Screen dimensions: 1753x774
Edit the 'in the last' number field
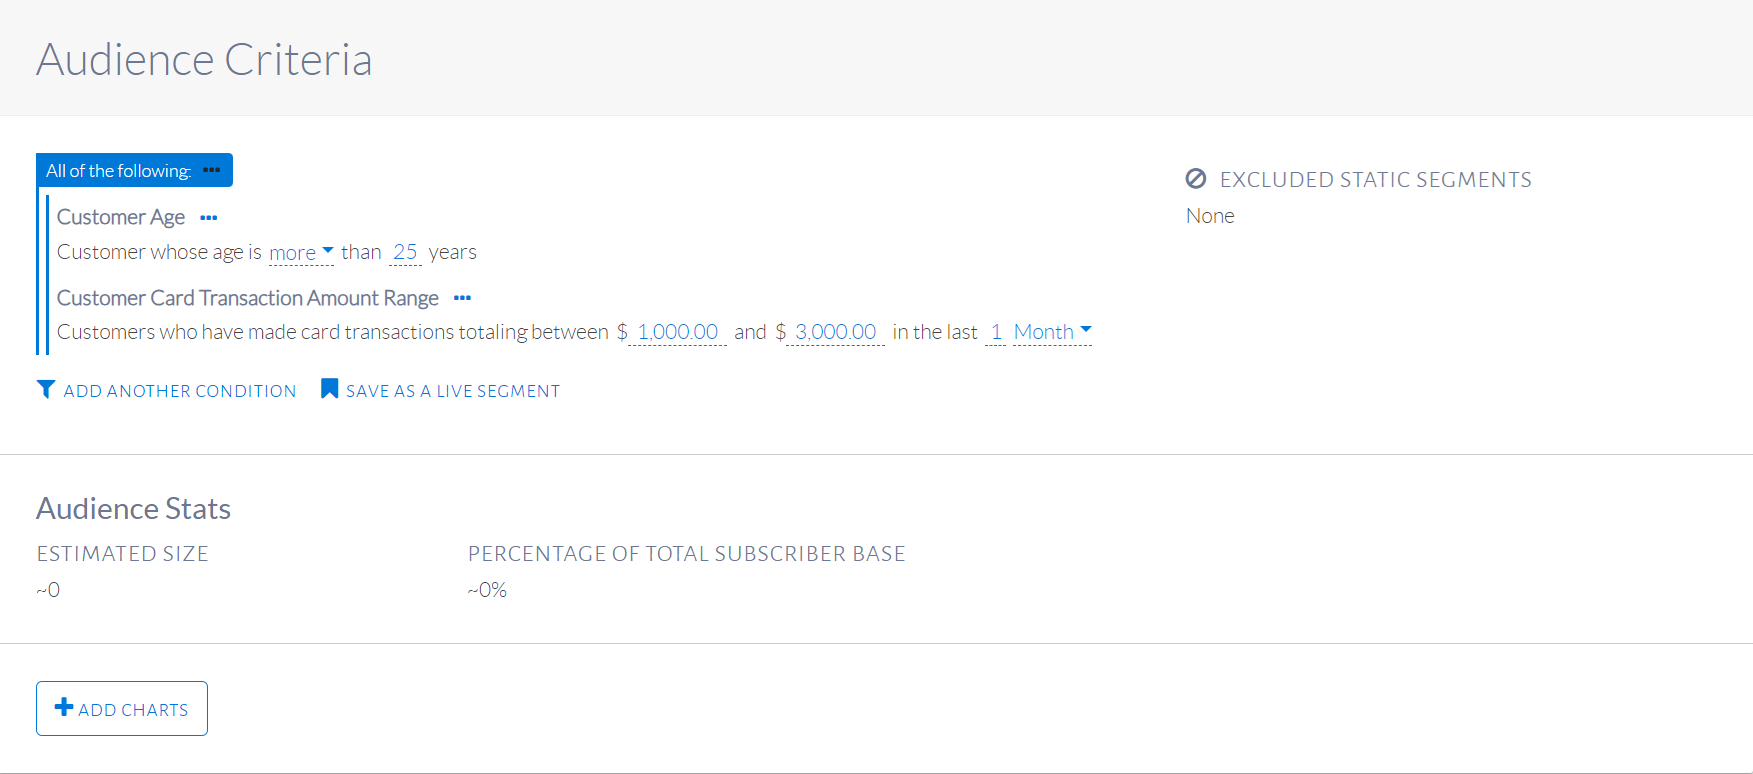click(996, 332)
